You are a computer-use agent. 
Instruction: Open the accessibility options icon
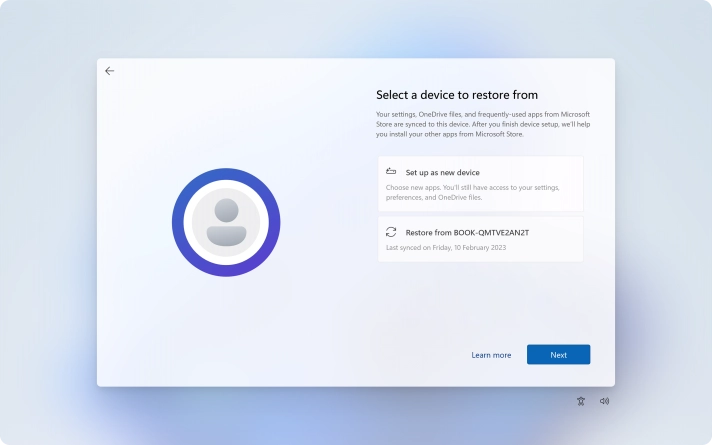click(581, 401)
